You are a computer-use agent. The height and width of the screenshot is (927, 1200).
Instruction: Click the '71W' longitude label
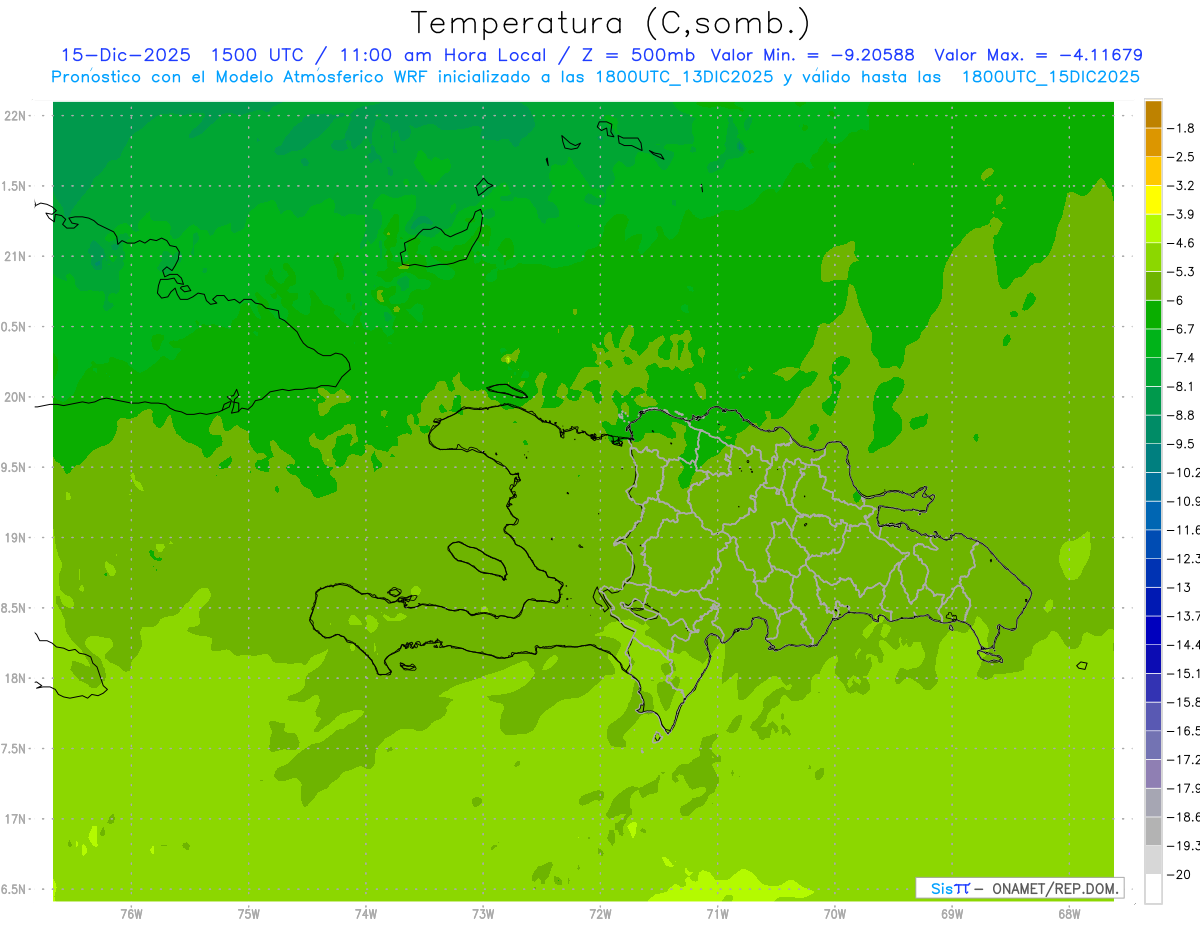click(717, 913)
